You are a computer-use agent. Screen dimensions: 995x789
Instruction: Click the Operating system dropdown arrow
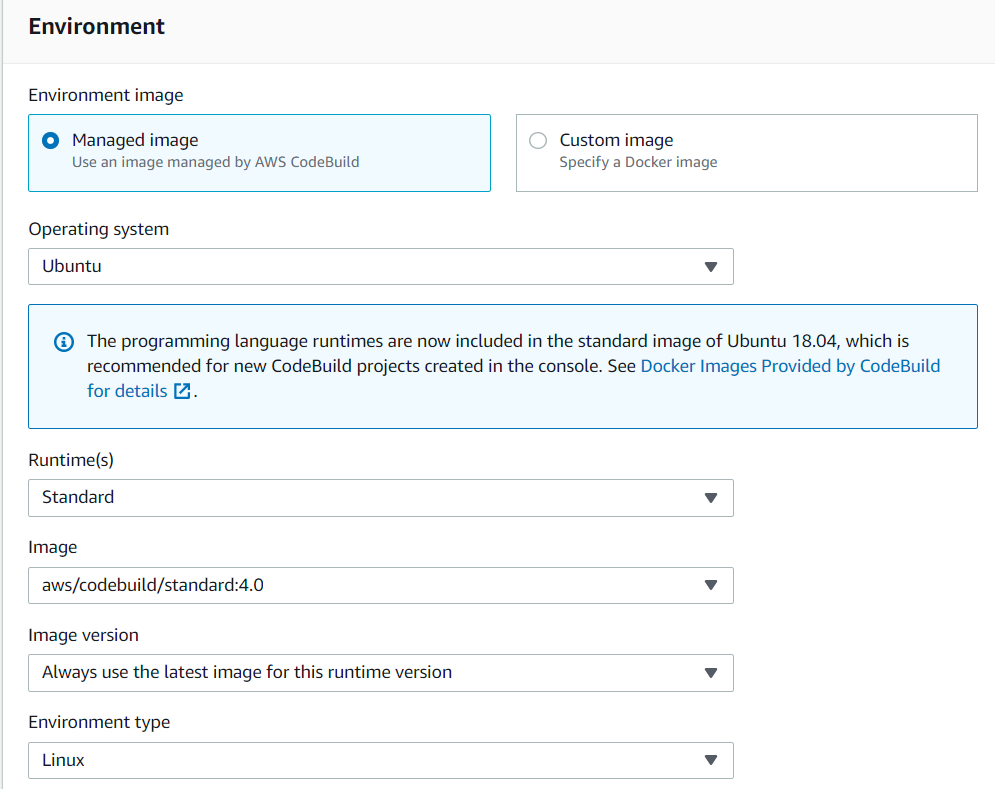[711, 267]
